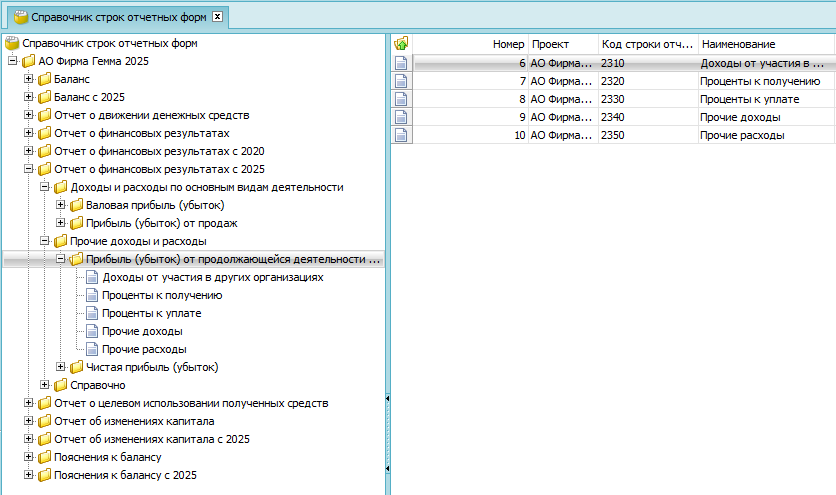Select Пояснения к балансу tree item
The width and height of the screenshot is (836, 495).
point(108,457)
